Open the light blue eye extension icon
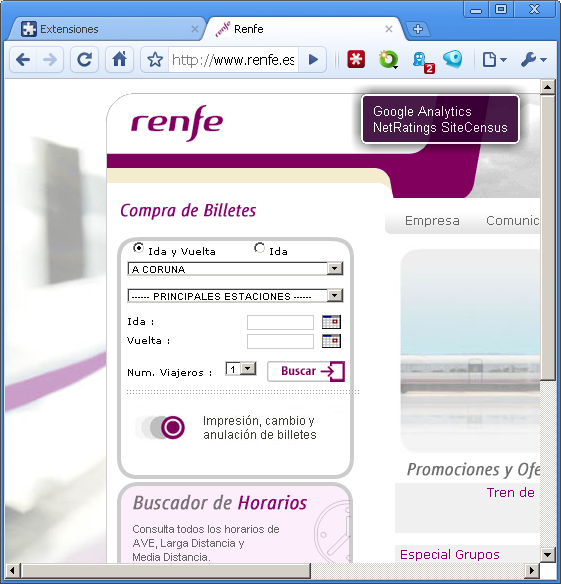The width and height of the screenshot is (561, 584). click(453, 60)
